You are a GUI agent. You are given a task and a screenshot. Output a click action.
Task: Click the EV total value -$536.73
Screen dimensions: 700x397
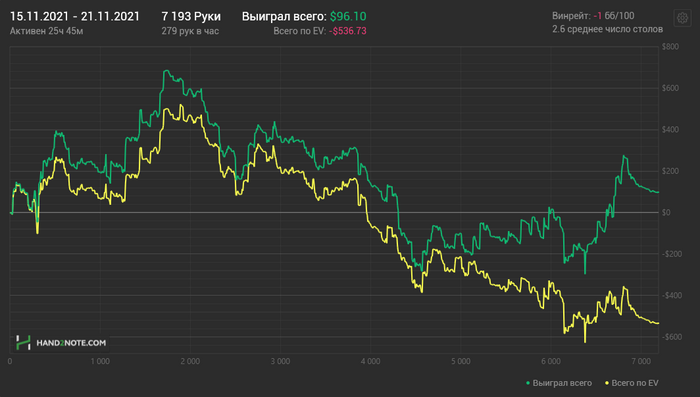(x=348, y=31)
